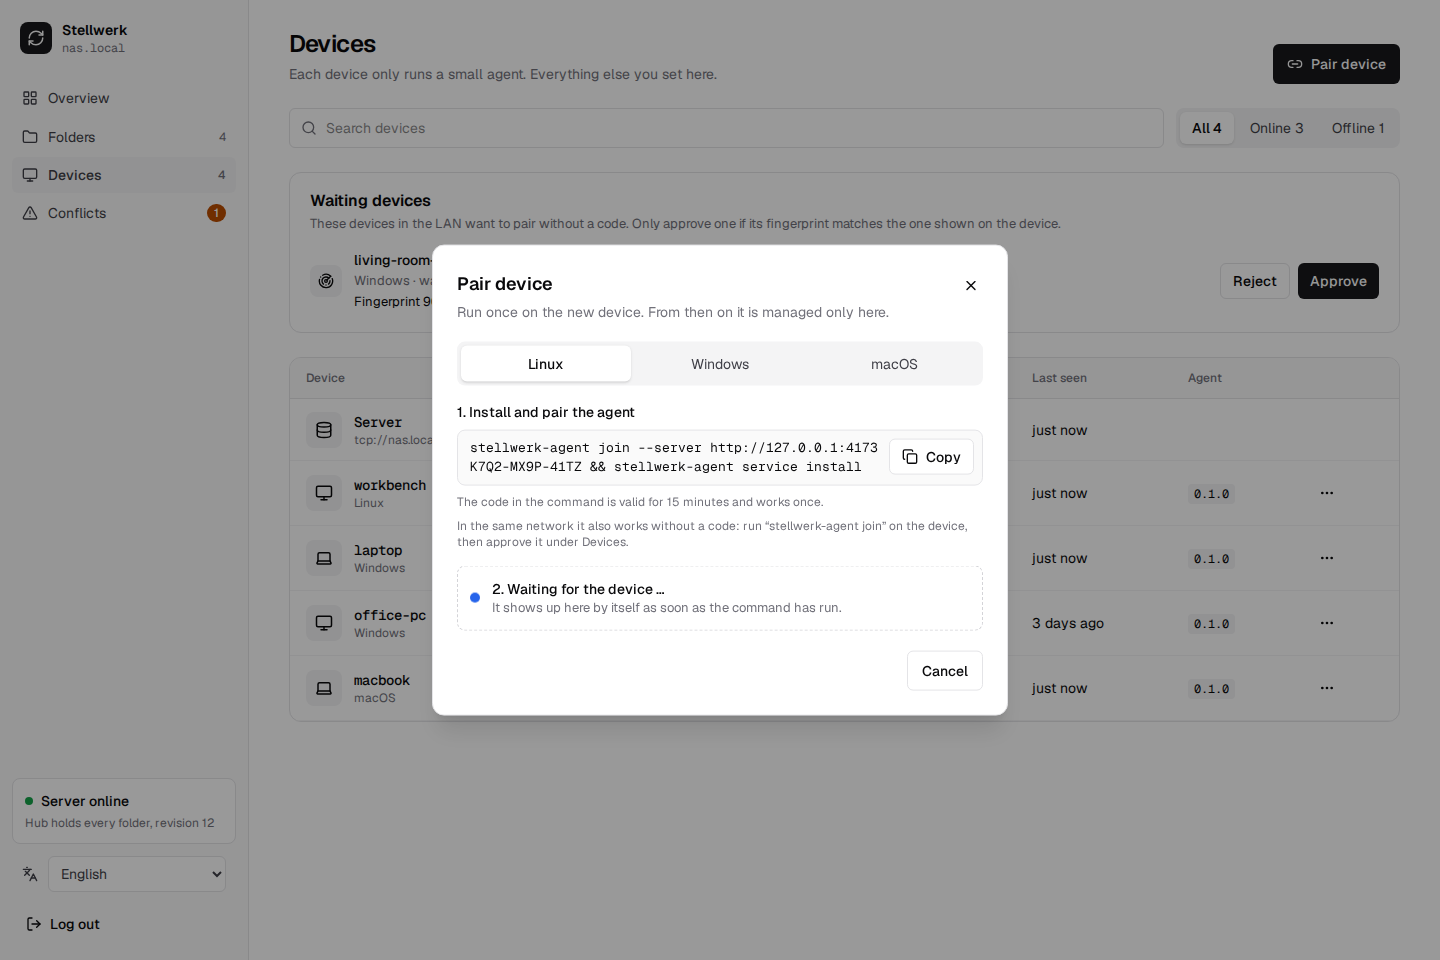Reject the waiting living-room device
The width and height of the screenshot is (1440, 960).
[x=1254, y=281]
